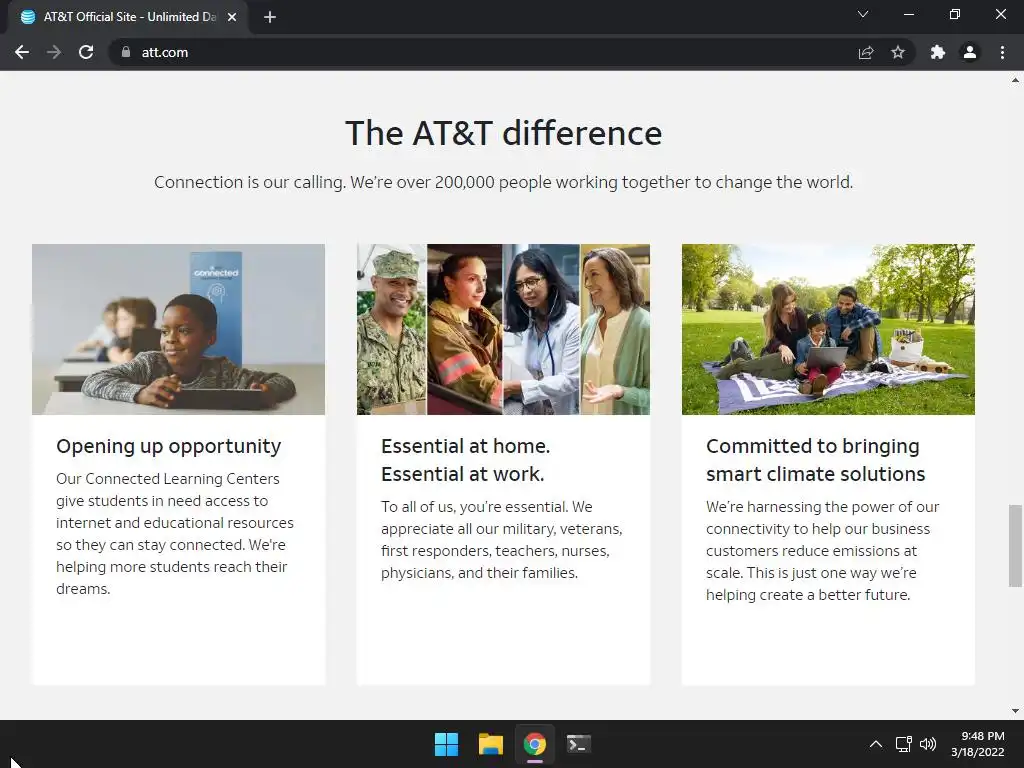Click the Connected Learning Centers paragraph

click(x=175, y=534)
